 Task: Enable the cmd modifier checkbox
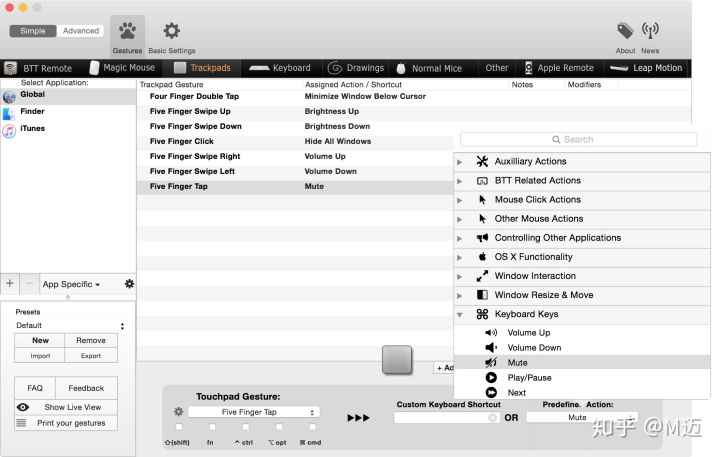pyautogui.click(x=312, y=427)
